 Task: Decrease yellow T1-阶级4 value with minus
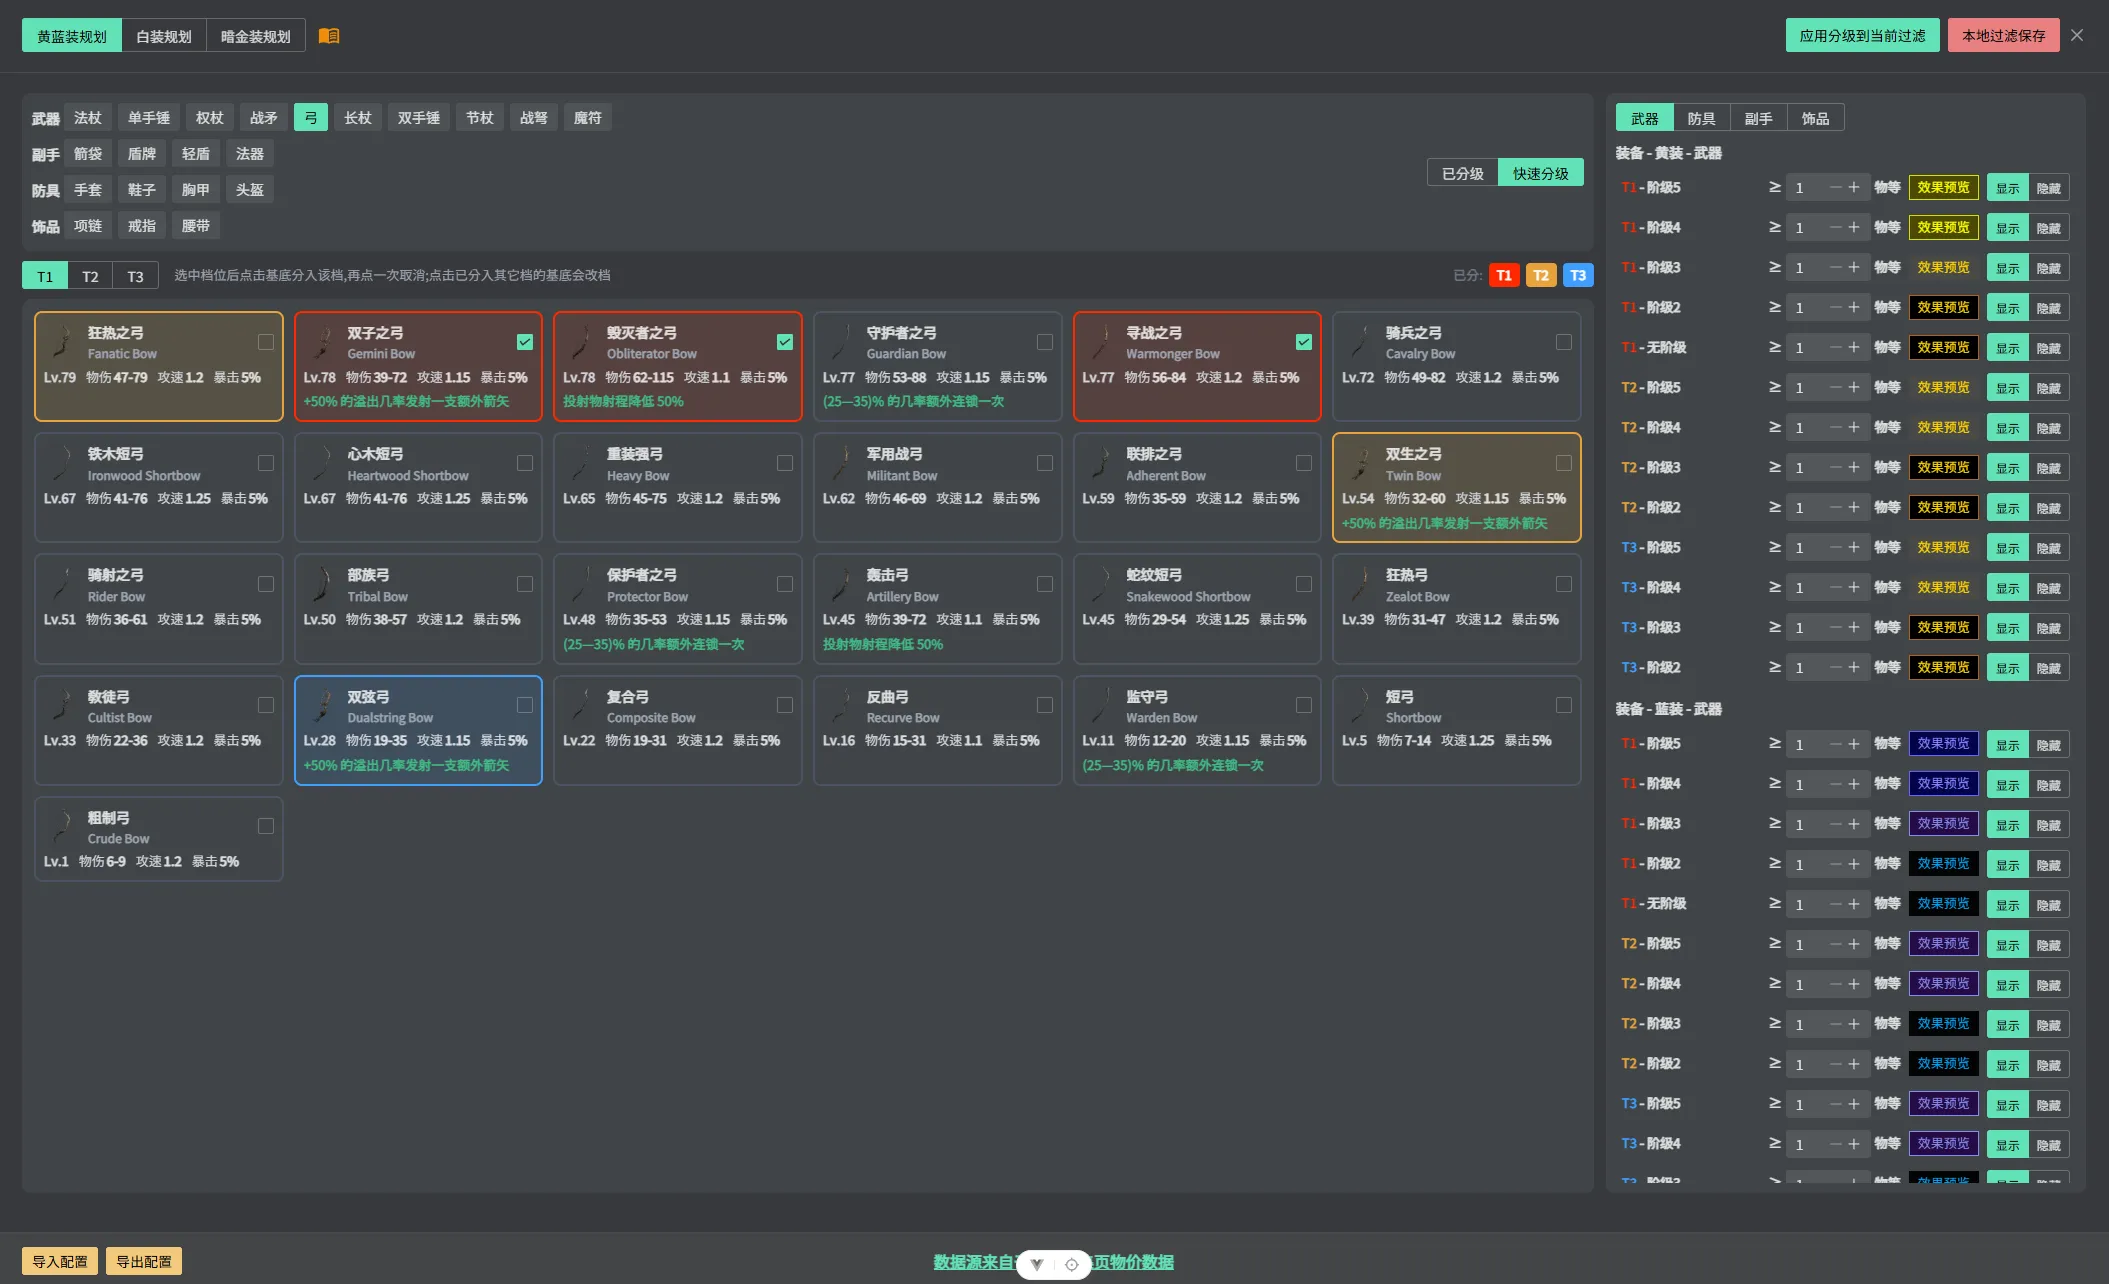[1835, 227]
